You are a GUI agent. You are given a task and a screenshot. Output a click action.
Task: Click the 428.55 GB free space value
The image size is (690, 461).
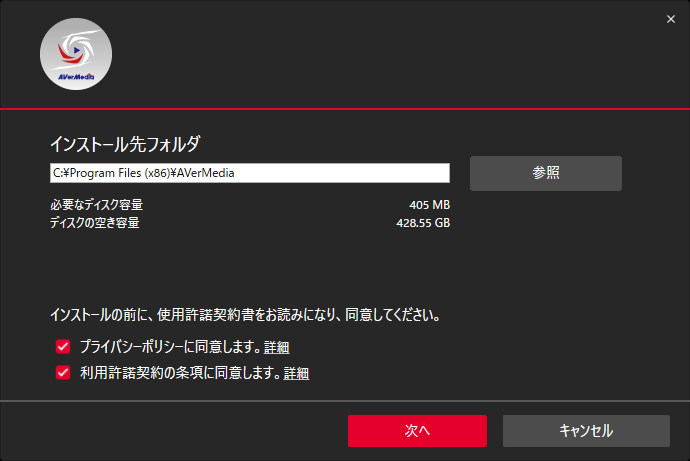[423, 223]
